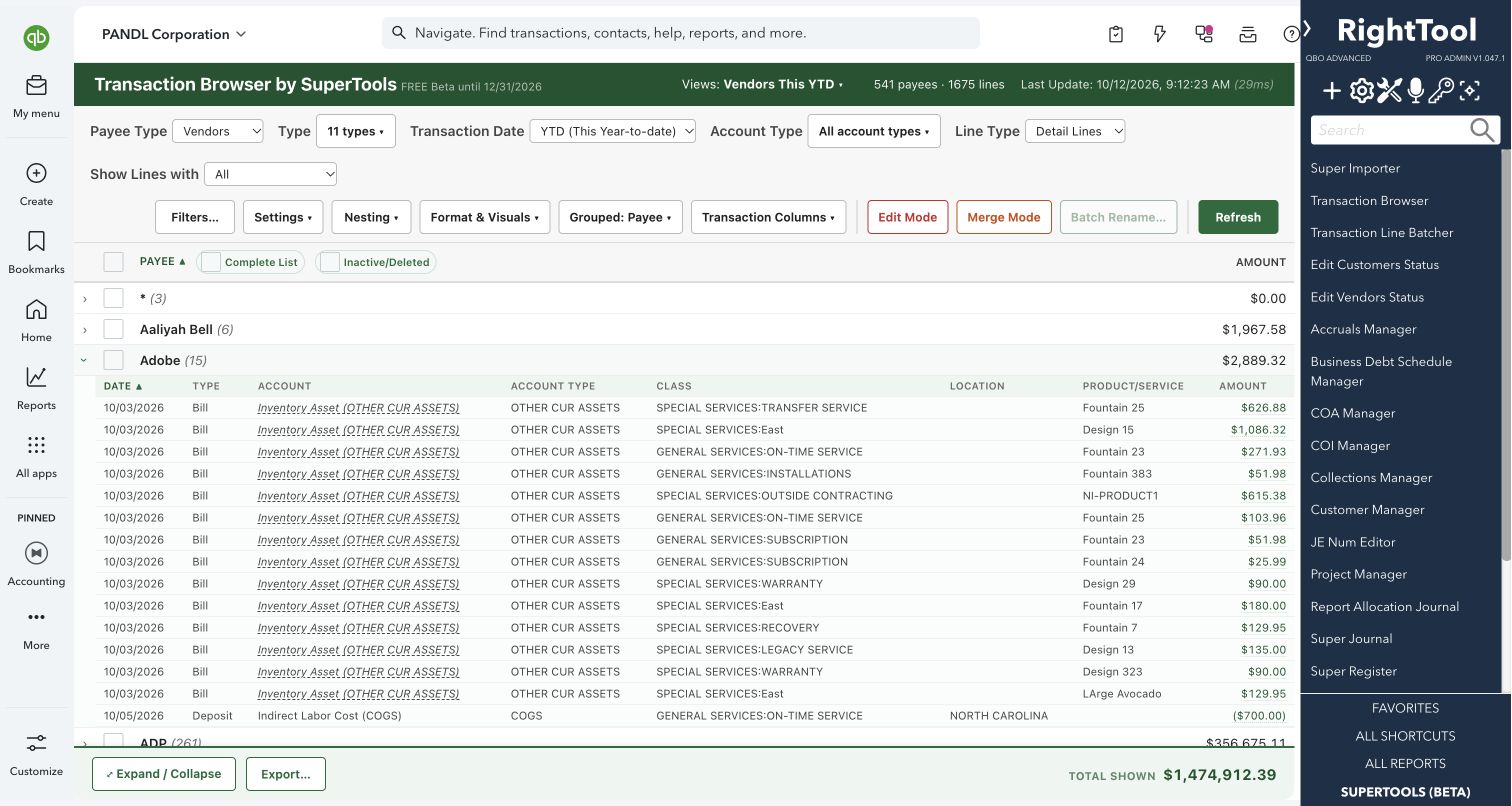The image size is (1512, 806).
Task: Open the Payee Type Vendors dropdown
Action: [218, 131]
